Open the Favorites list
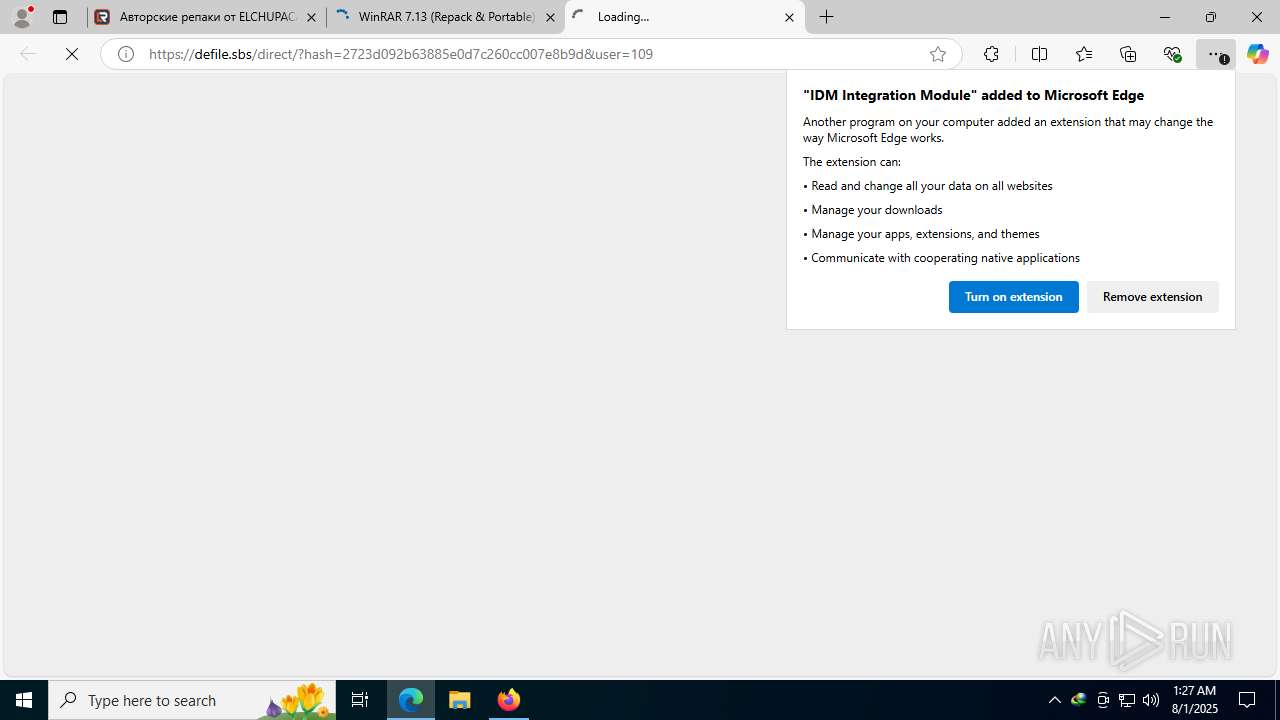This screenshot has height=720, width=1280. [1084, 54]
